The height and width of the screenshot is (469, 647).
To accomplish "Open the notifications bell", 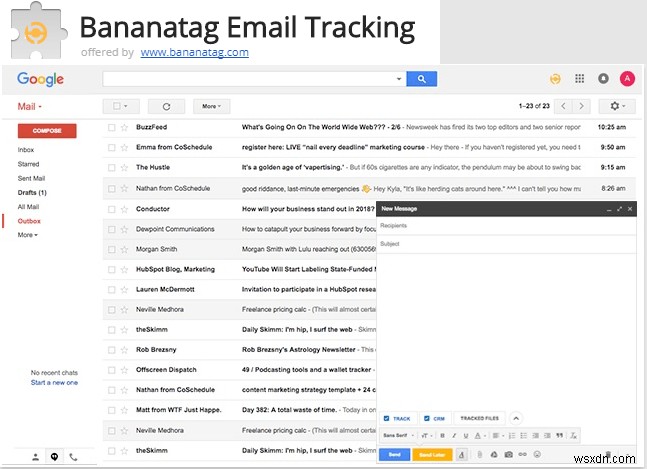I will tap(603, 78).
